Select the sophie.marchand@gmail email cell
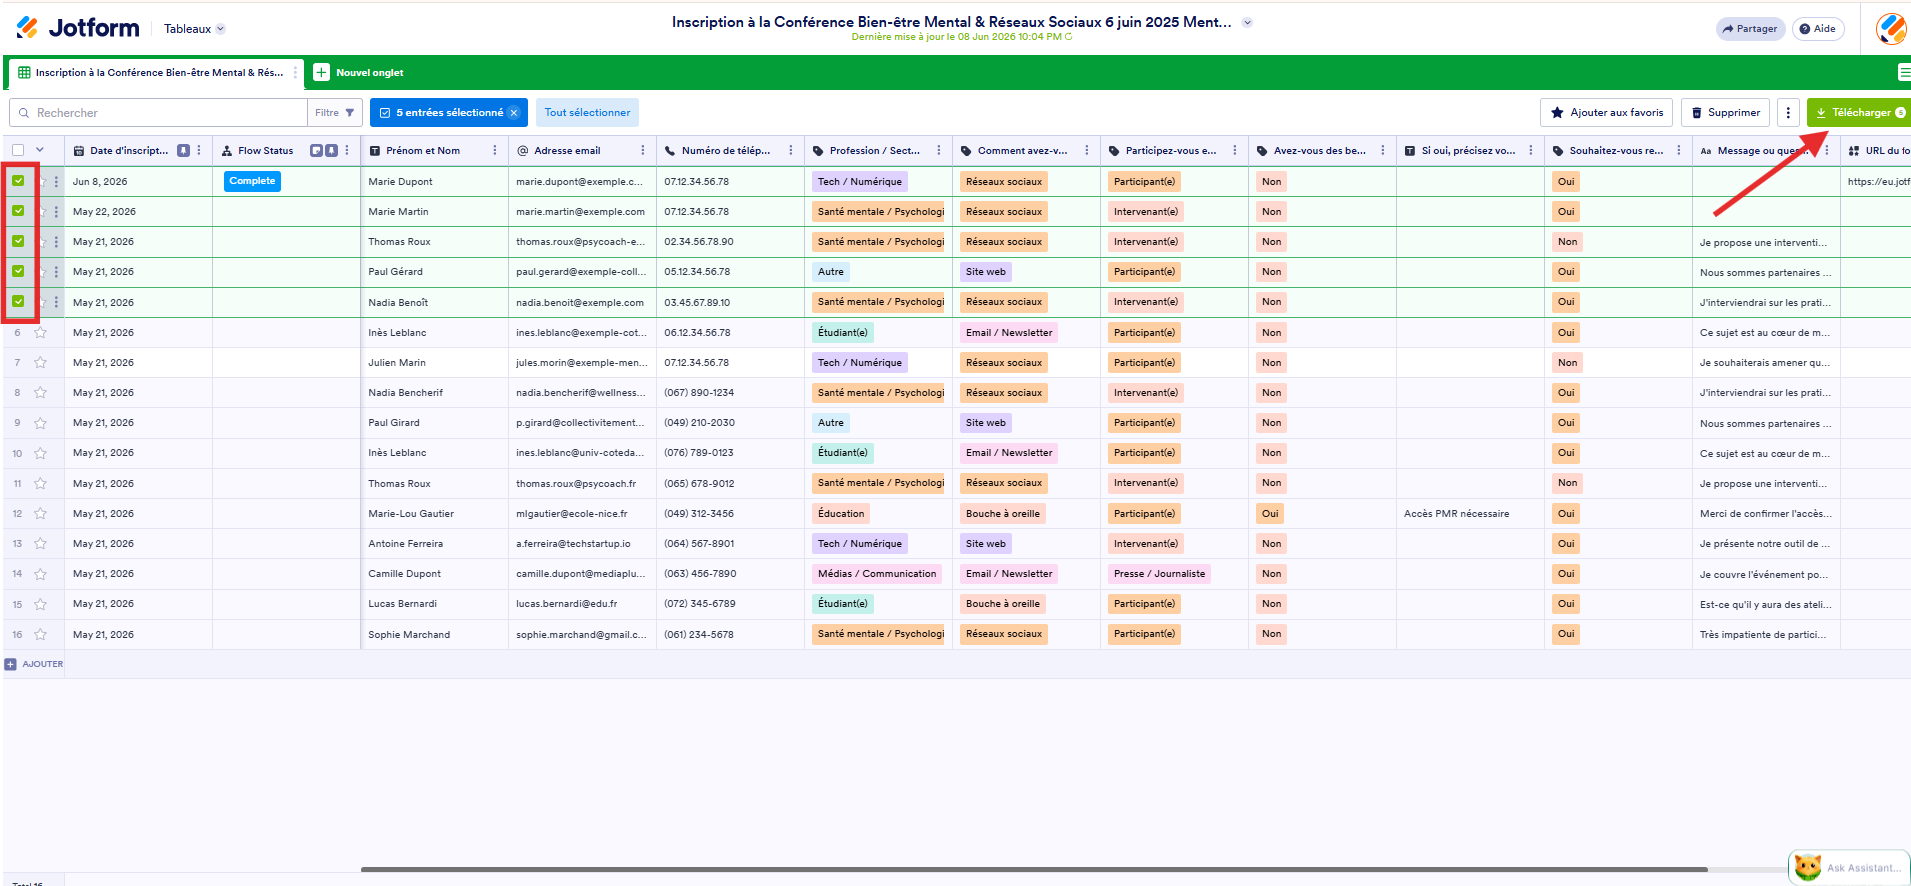This screenshot has width=1911, height=886. click(x=582, y=635)
